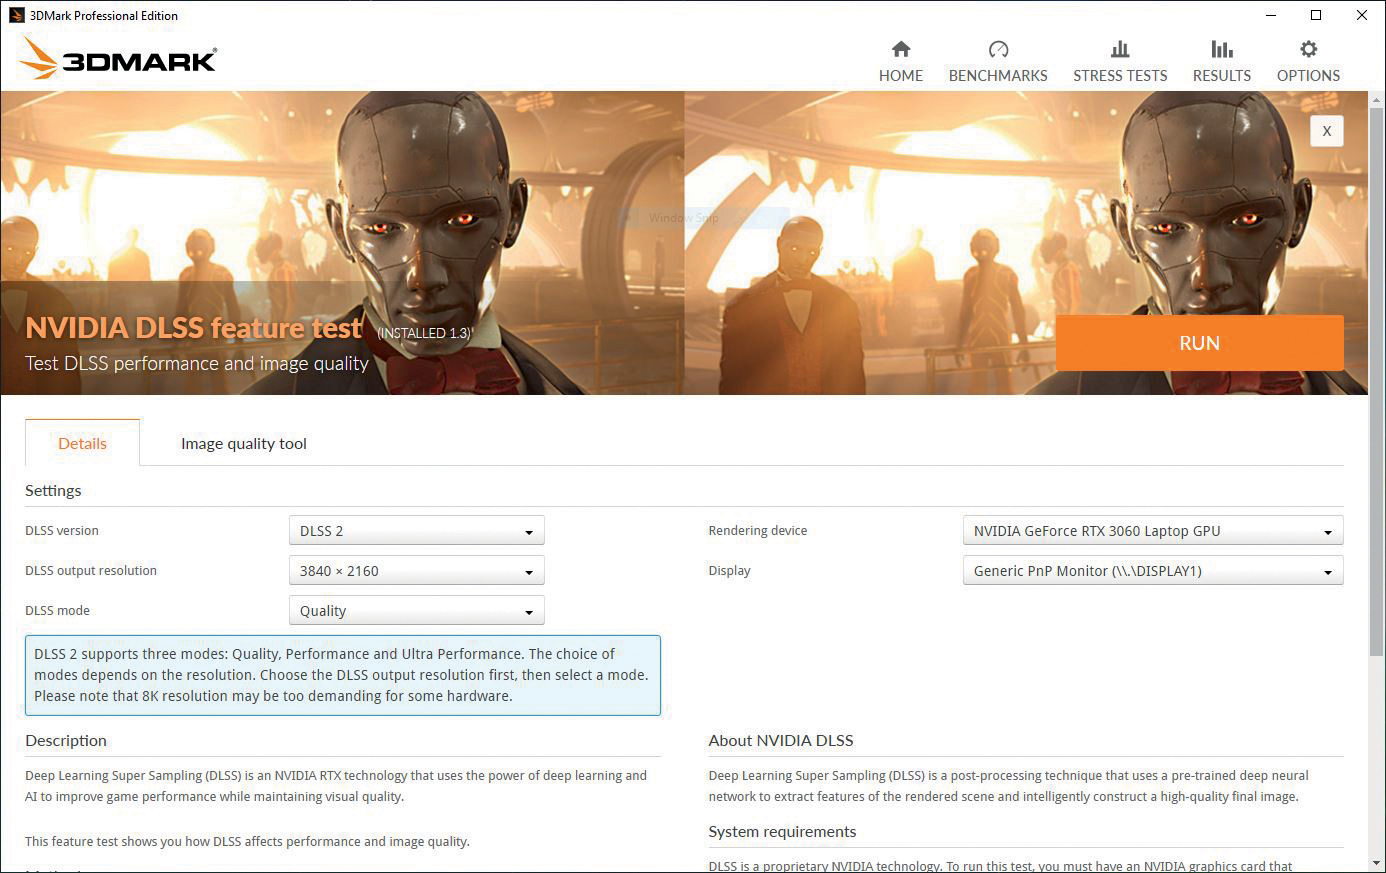Click 'Test DLSS performance and image quality' subtitle
This screenshot has width=1386, height=873.
197,363
